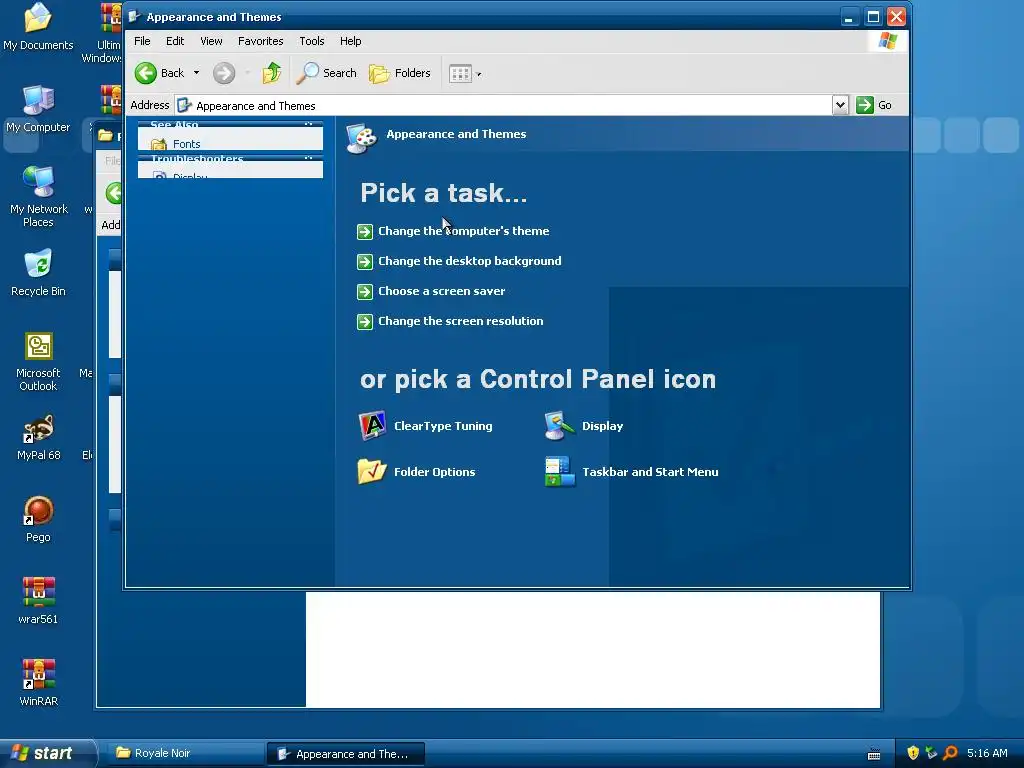Image resolution: width=1024 pixels, height=768 pixels.
Task: Click Appearance and Themes palette header icon
Action: [x=361, y=137]
